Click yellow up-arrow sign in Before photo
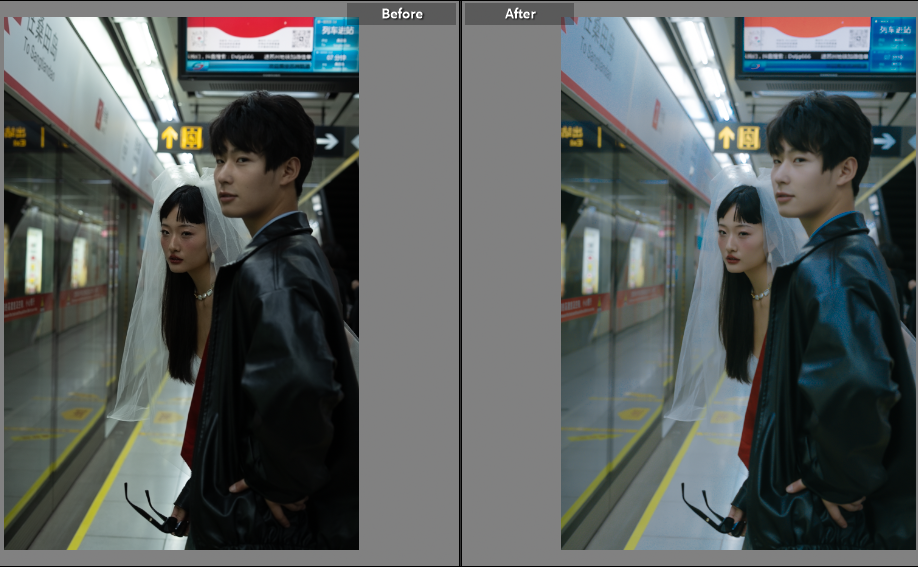This screenshot has height=567, width=918. 169,138
